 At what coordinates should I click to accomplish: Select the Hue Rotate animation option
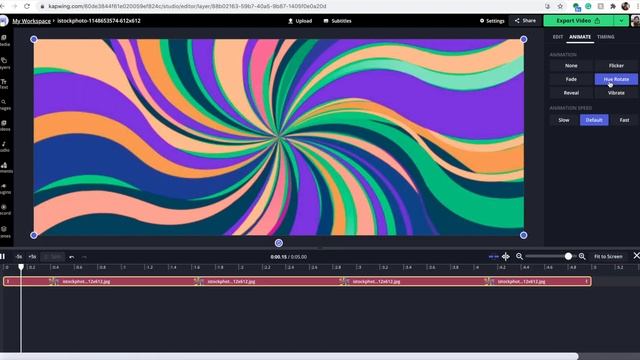[x=616, y=79]
